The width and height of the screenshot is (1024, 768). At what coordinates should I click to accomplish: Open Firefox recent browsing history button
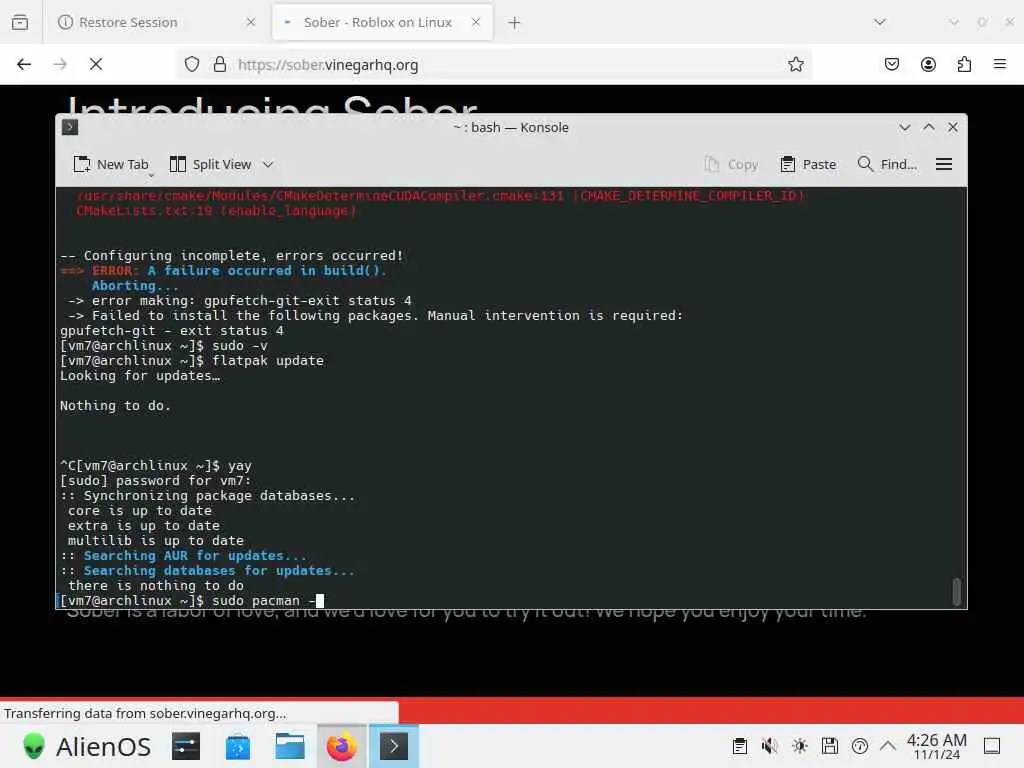20,22
